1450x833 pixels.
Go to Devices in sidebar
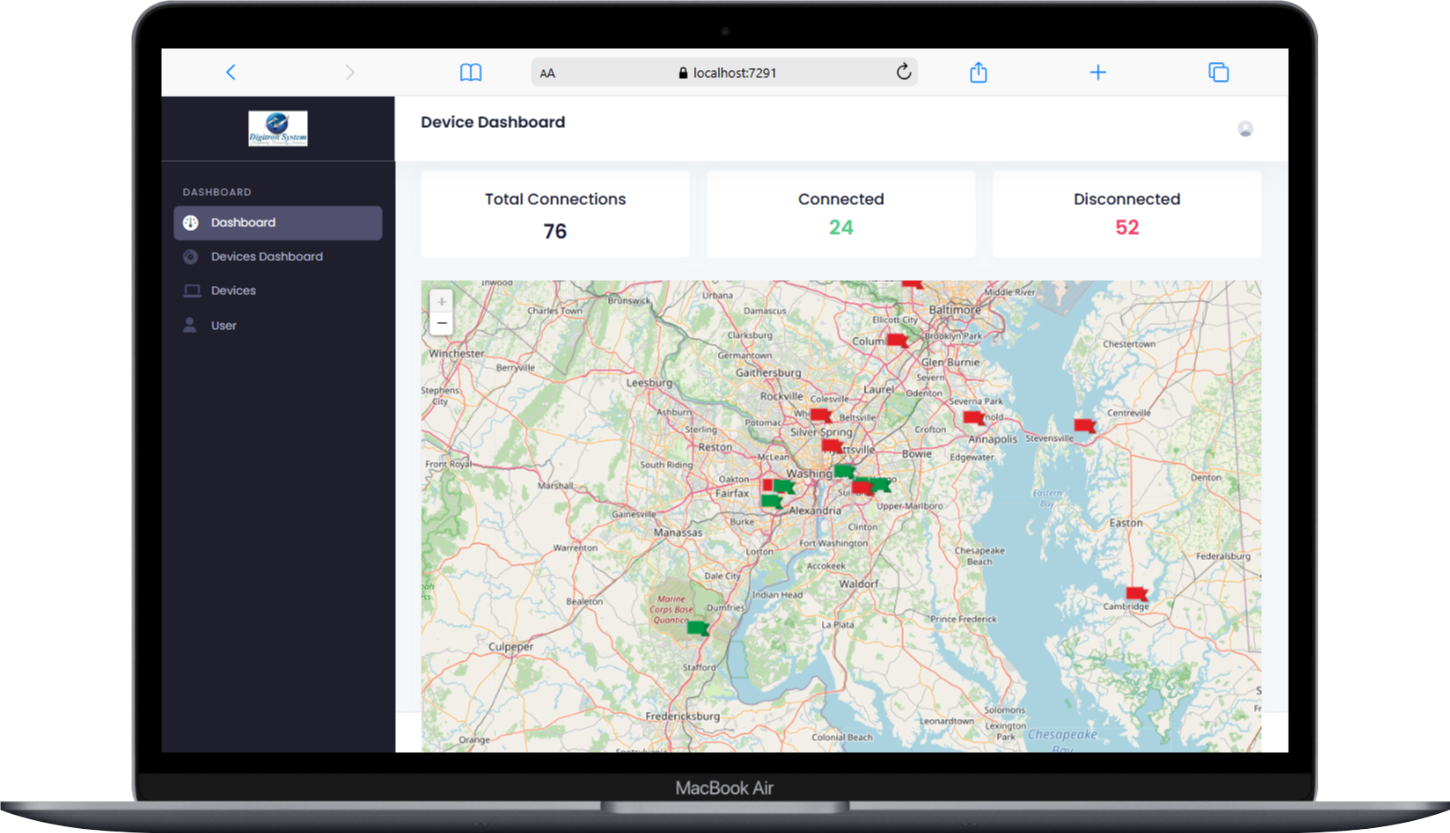click(x=233, y=291)
